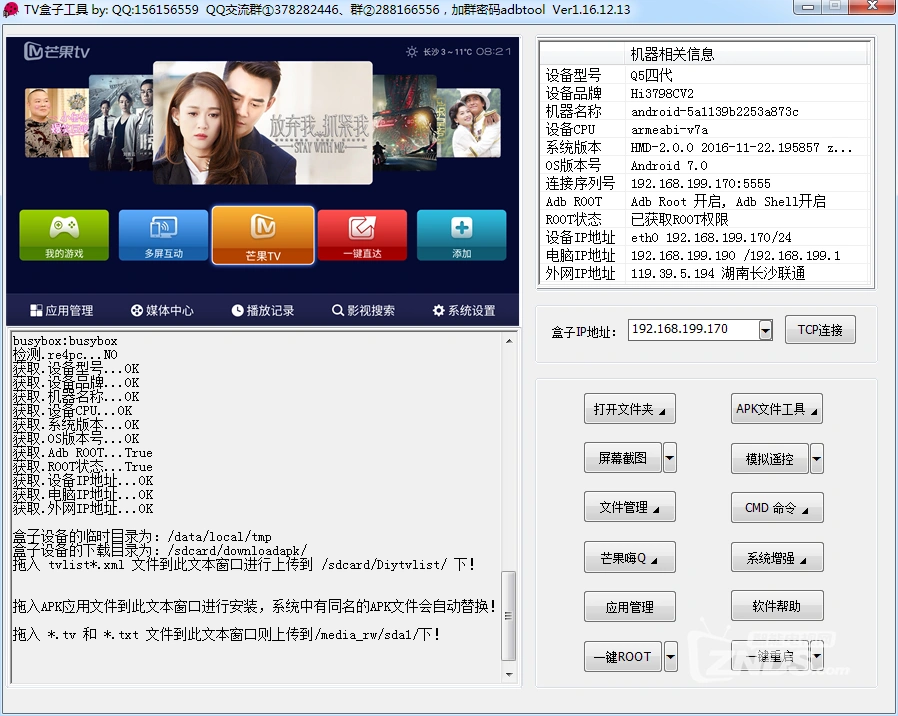Click the 模拟遥控 button

point(770,458)
